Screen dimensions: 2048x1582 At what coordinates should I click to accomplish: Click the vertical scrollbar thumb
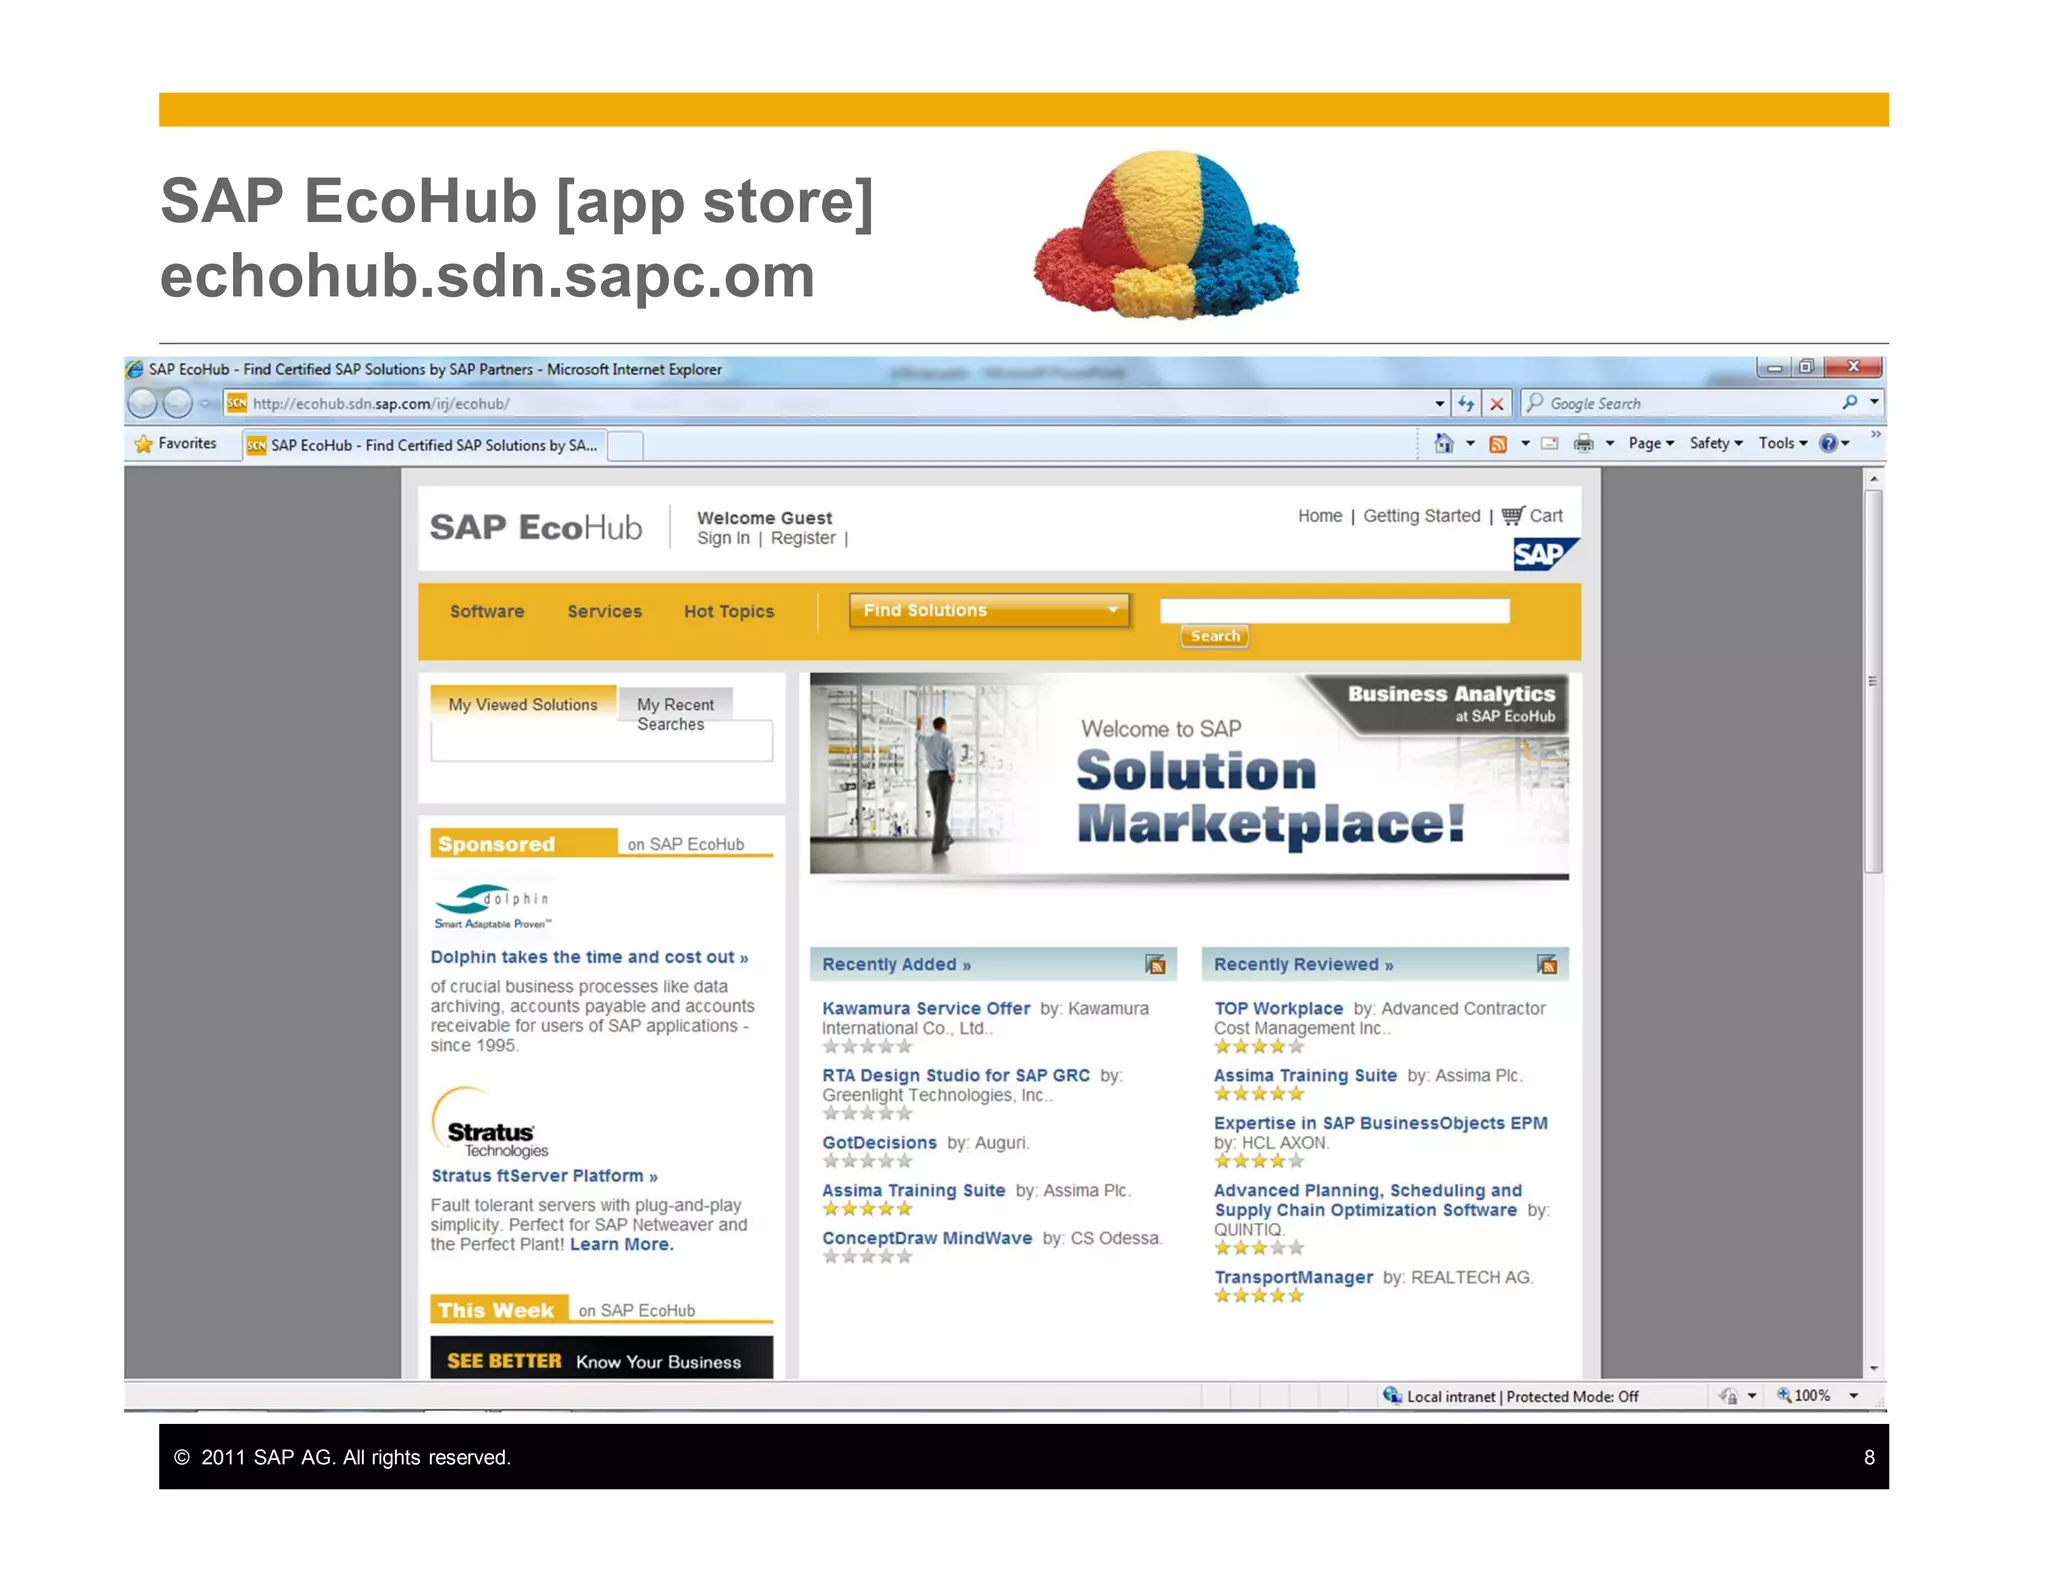tap(1874, 682)
